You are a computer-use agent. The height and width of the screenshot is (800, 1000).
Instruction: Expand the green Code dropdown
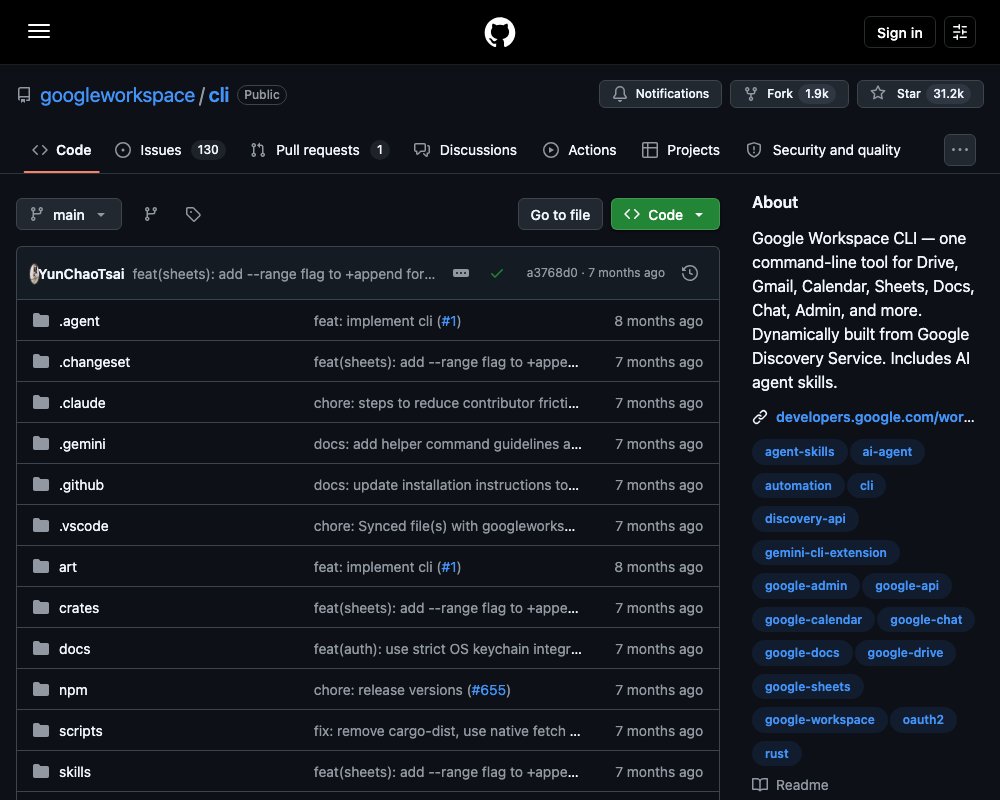coord(665,214)
